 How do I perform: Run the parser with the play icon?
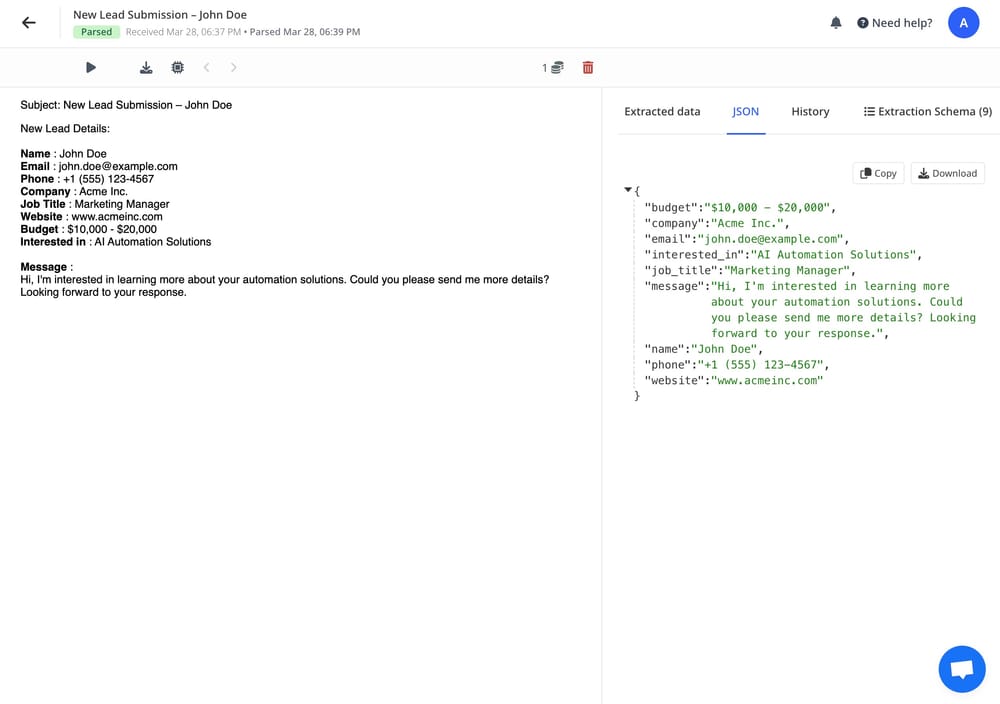click(90, 67)
